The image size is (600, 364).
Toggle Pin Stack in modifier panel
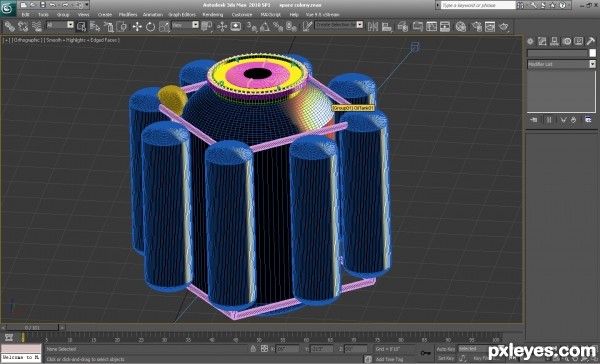pyautogui.click(x=533, y=120)
